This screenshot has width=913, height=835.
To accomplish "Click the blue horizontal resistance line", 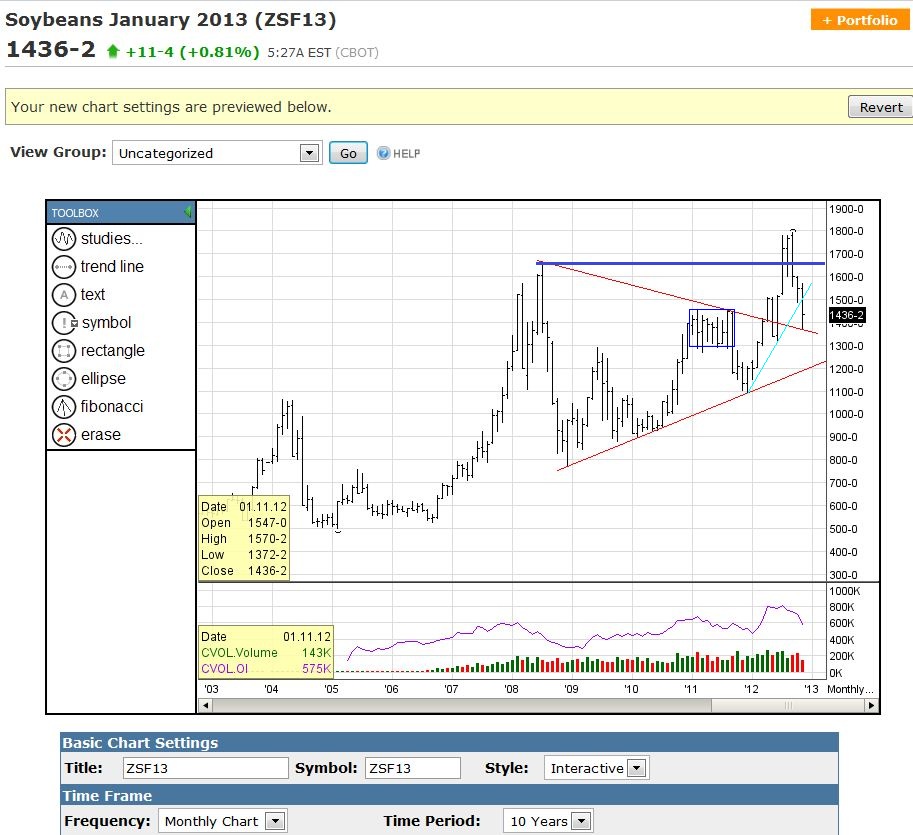I will [x=680, y=263].
